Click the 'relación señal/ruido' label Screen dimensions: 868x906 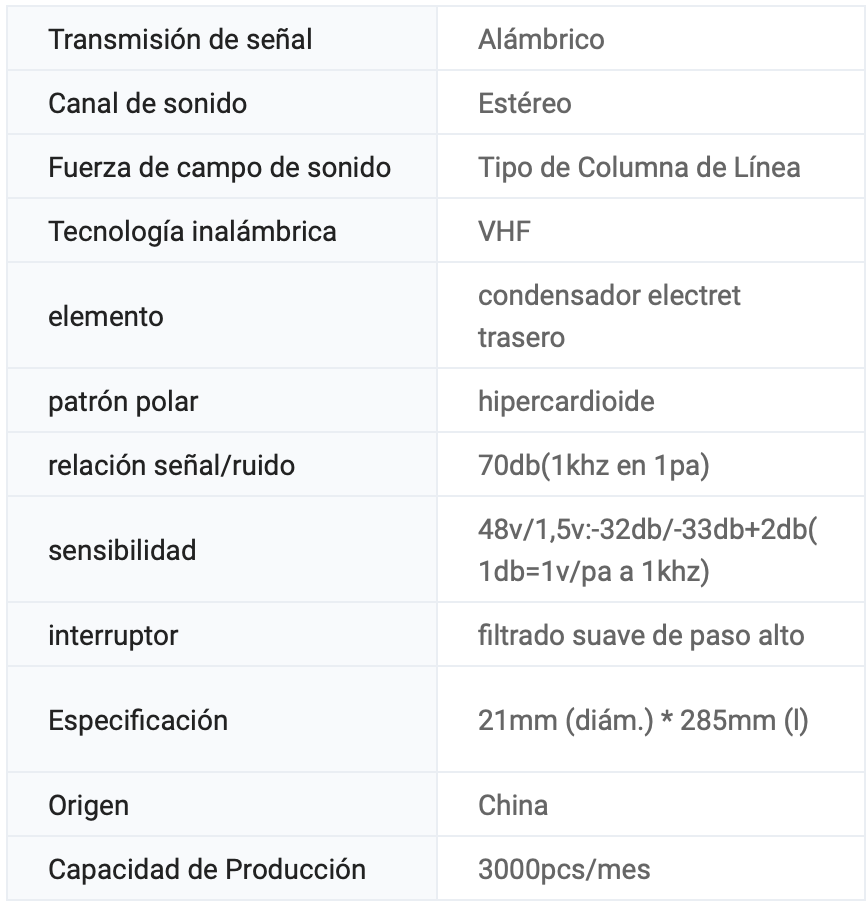coord(171,465)
